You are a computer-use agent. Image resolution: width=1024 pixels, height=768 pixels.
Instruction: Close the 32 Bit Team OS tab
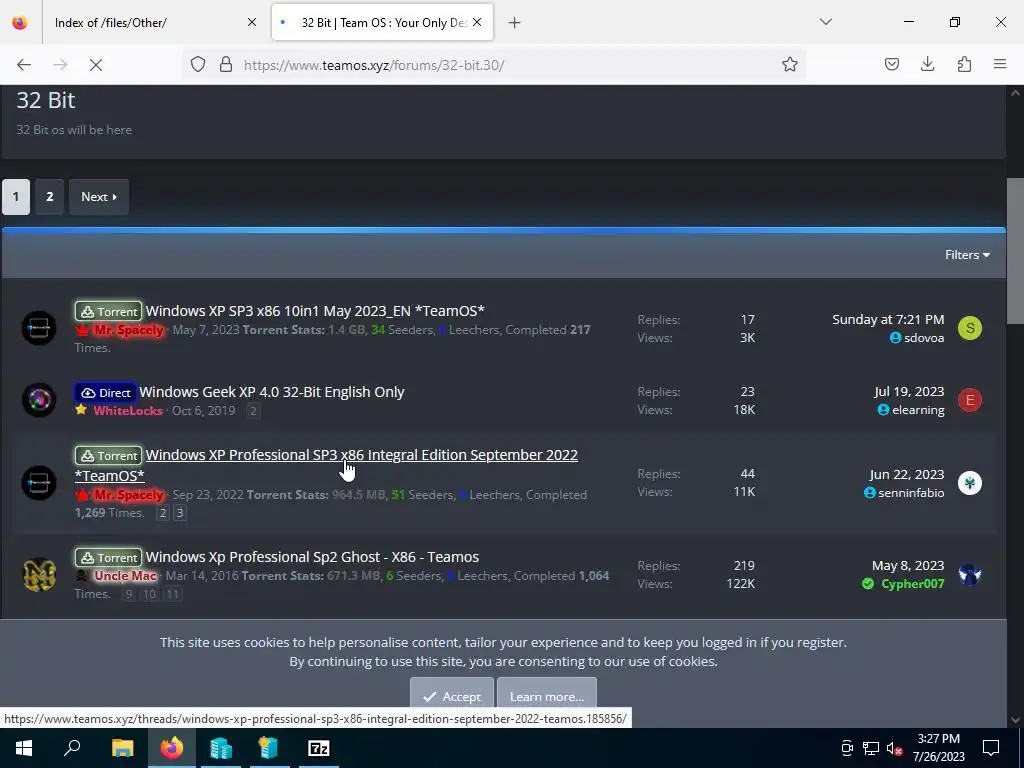(x=477, y=22)
